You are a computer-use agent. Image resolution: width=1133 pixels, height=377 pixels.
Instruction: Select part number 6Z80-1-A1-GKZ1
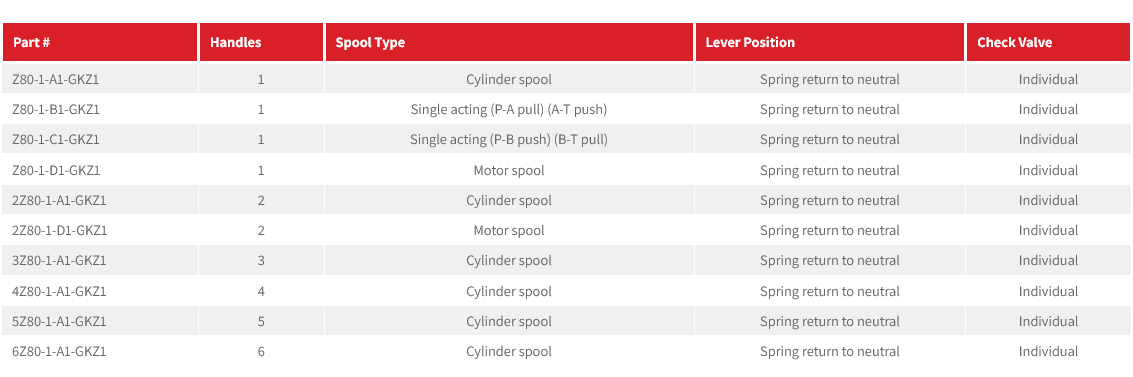(x=59, y=351)
